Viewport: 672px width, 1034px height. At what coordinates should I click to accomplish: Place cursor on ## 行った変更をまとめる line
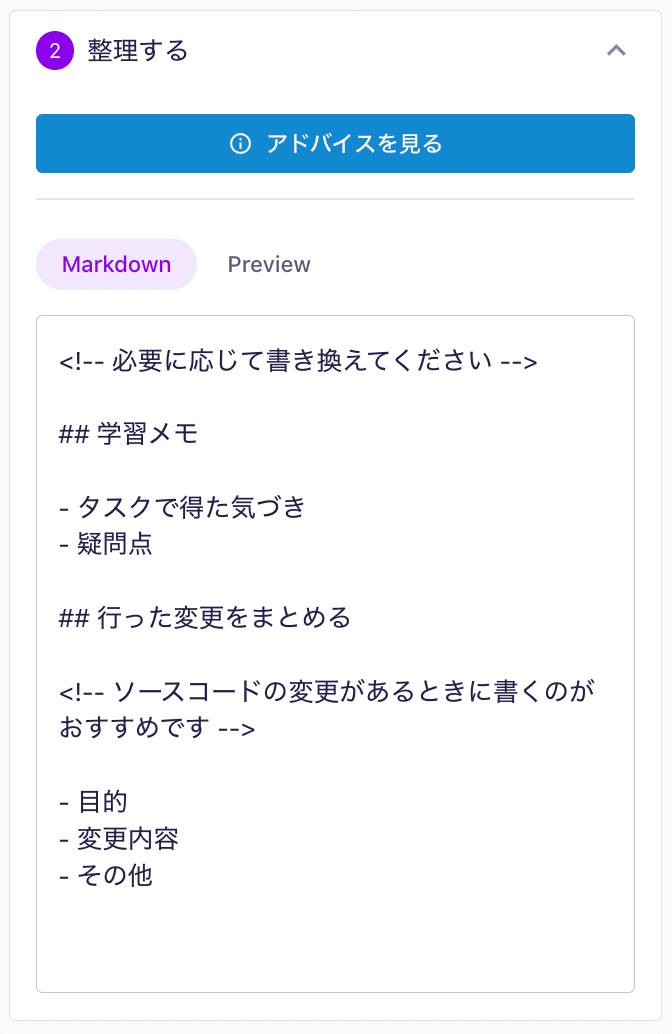(205, 618)
